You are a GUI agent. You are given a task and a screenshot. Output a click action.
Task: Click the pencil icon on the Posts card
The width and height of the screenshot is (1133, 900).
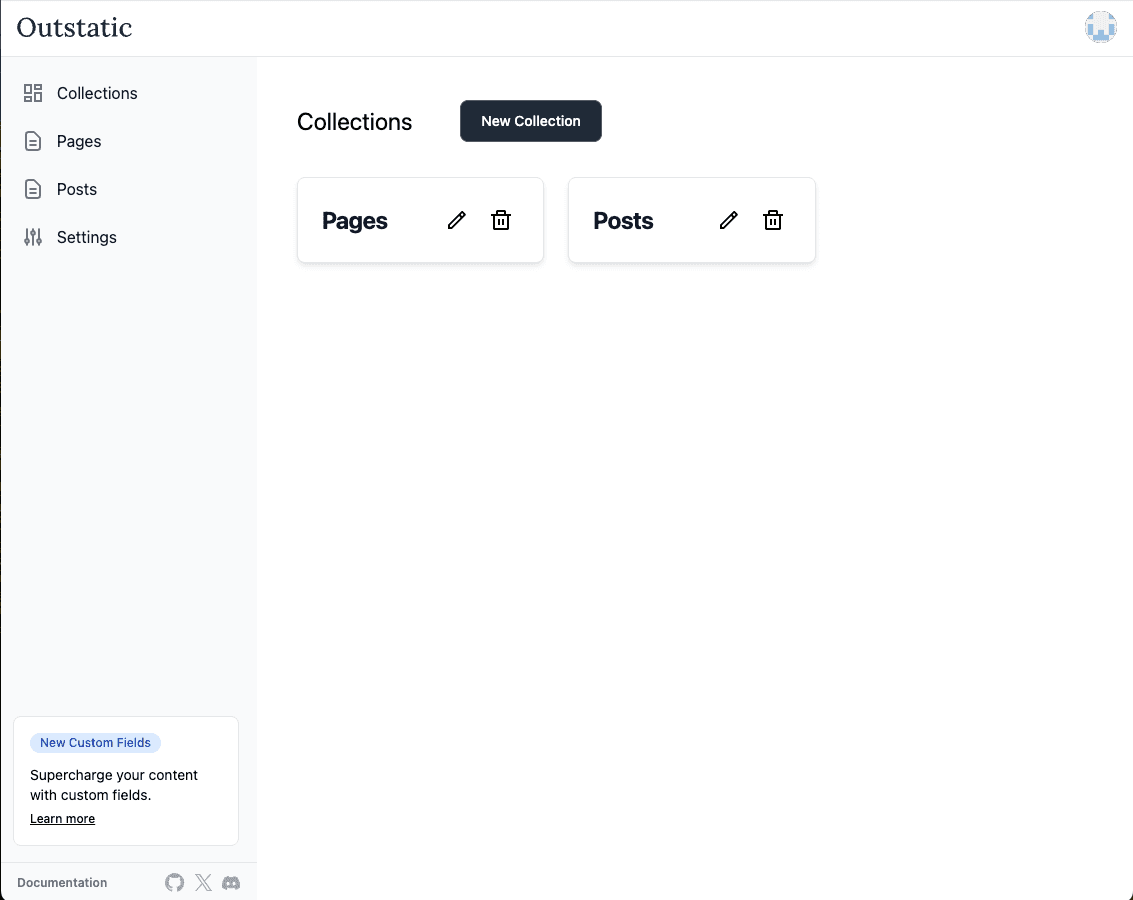729,221
